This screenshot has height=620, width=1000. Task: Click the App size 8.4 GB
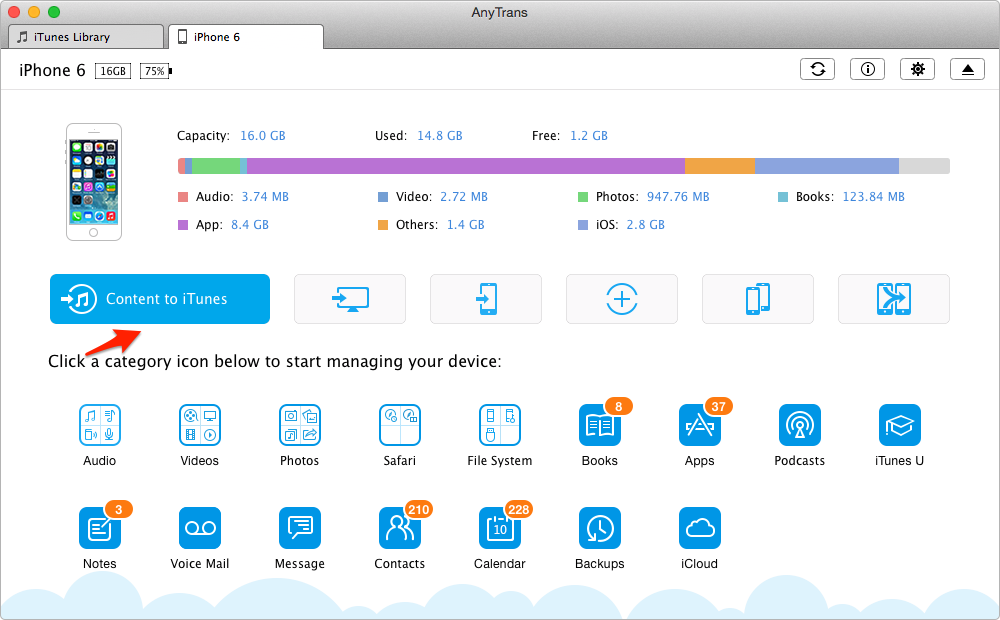pyautogui.click(x=250, y=225)
